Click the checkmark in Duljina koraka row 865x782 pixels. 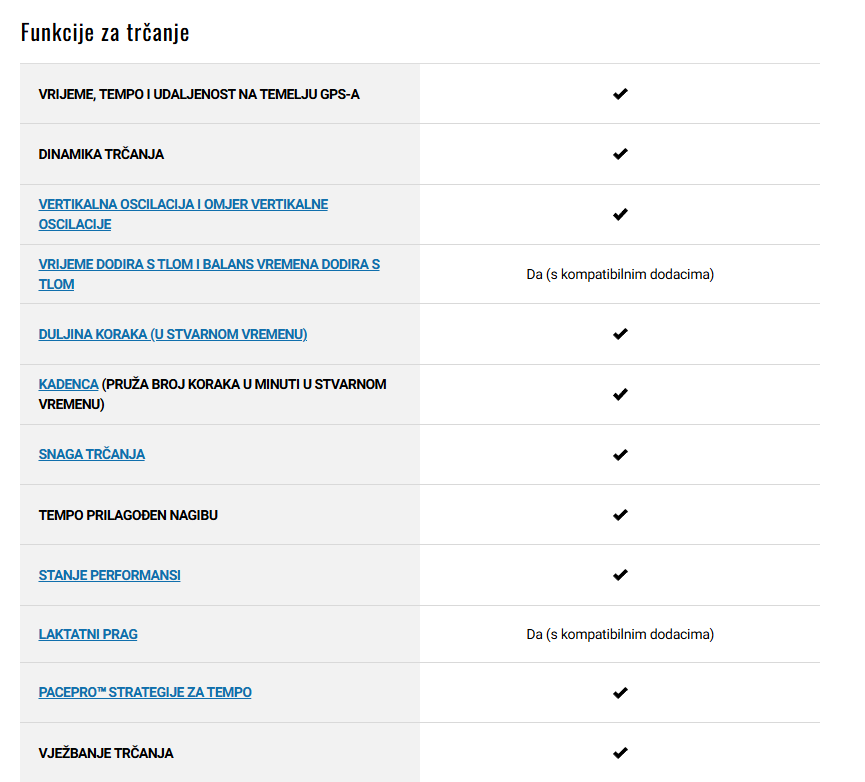pyautogui.click(x=620, y=334)
